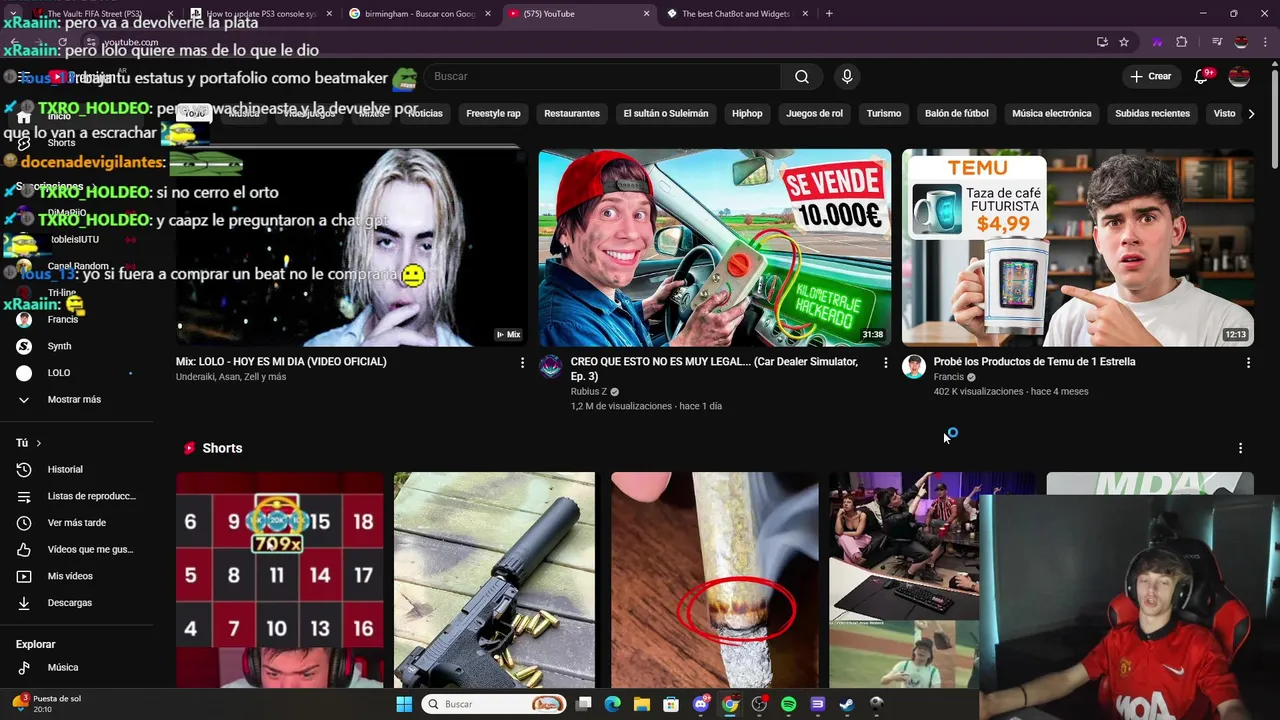1280x720 pixels.
Task: Select the Turismo filter chip
Action: pyautogui.click(x=884, y=114)
